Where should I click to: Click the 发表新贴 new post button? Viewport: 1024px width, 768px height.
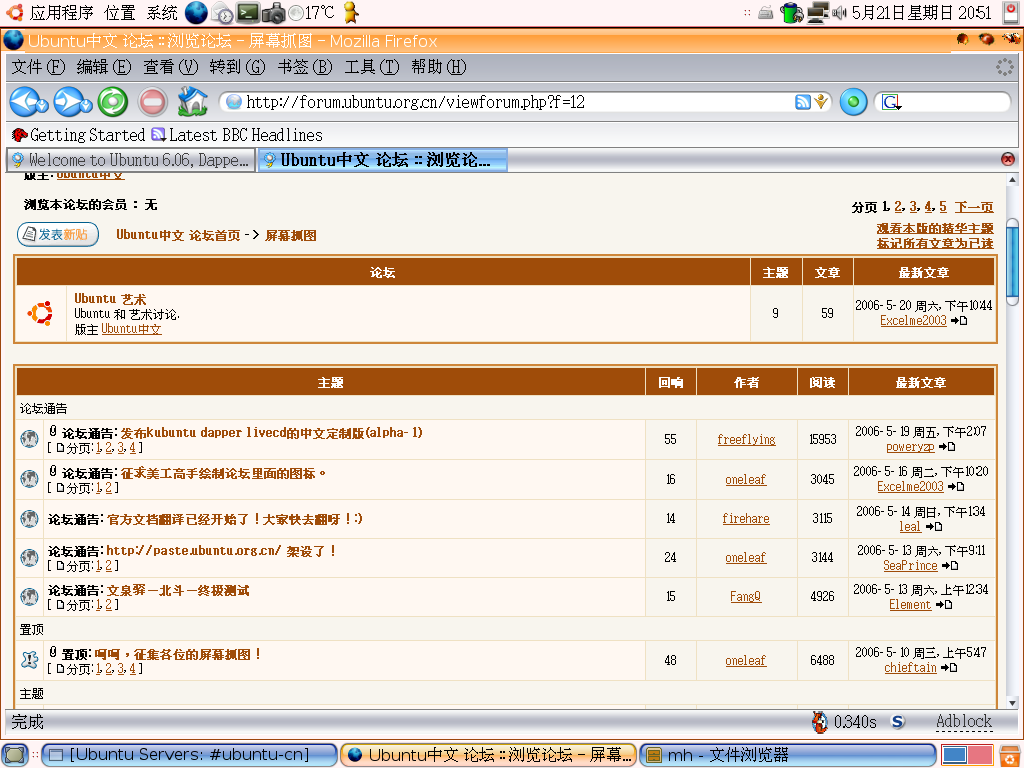pyautogui.click(x=58, y=234)
